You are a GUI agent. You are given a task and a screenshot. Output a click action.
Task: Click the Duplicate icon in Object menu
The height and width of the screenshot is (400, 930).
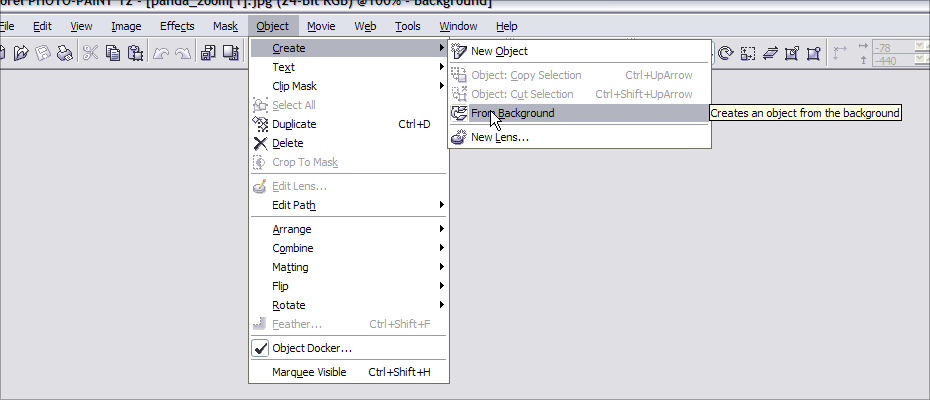[x=260, y=124]
